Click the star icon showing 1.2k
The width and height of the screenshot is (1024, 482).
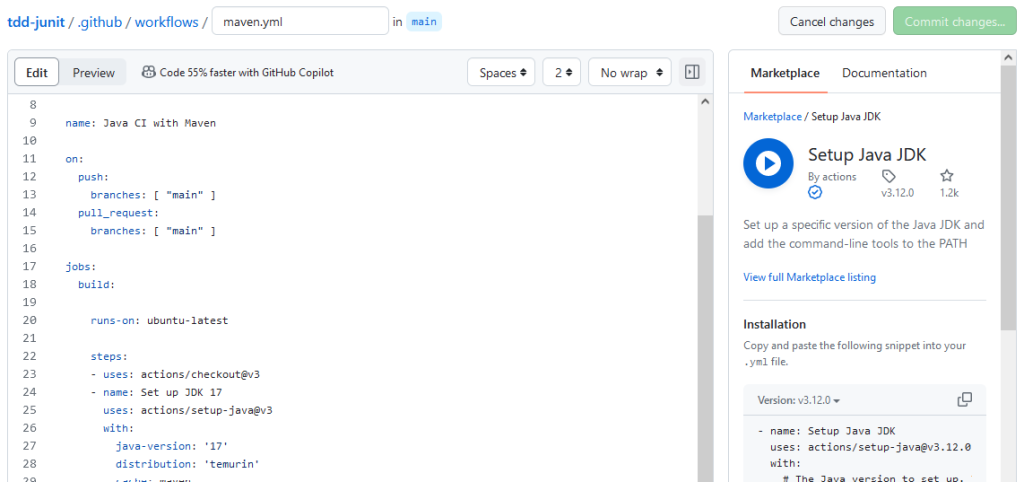tap(947, 176)
